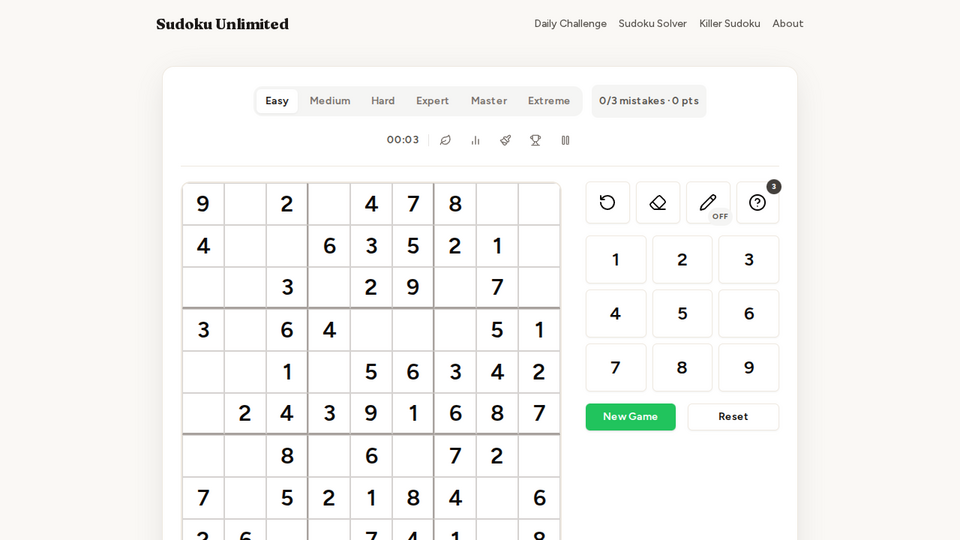Open the bar chart statistics icon
The height and width of the screenshot is (540, 960).
[x=475, y=140]
